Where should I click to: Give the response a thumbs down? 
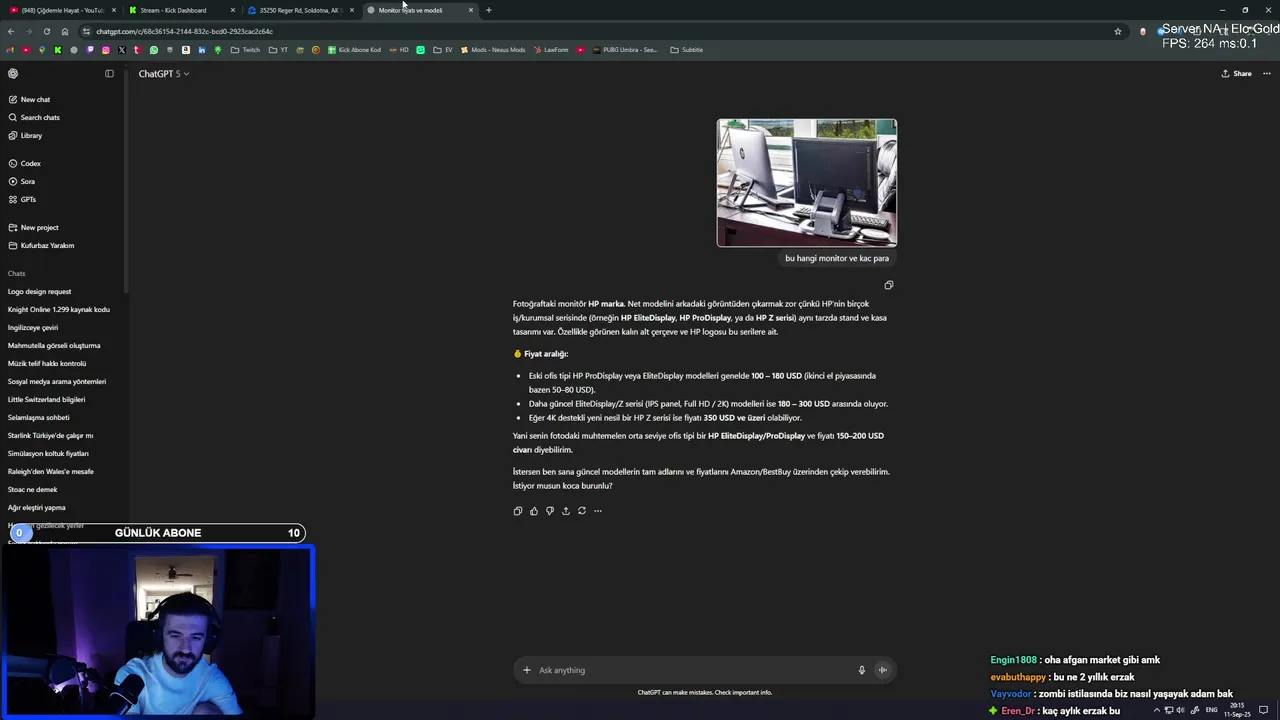tap(549, 511)
